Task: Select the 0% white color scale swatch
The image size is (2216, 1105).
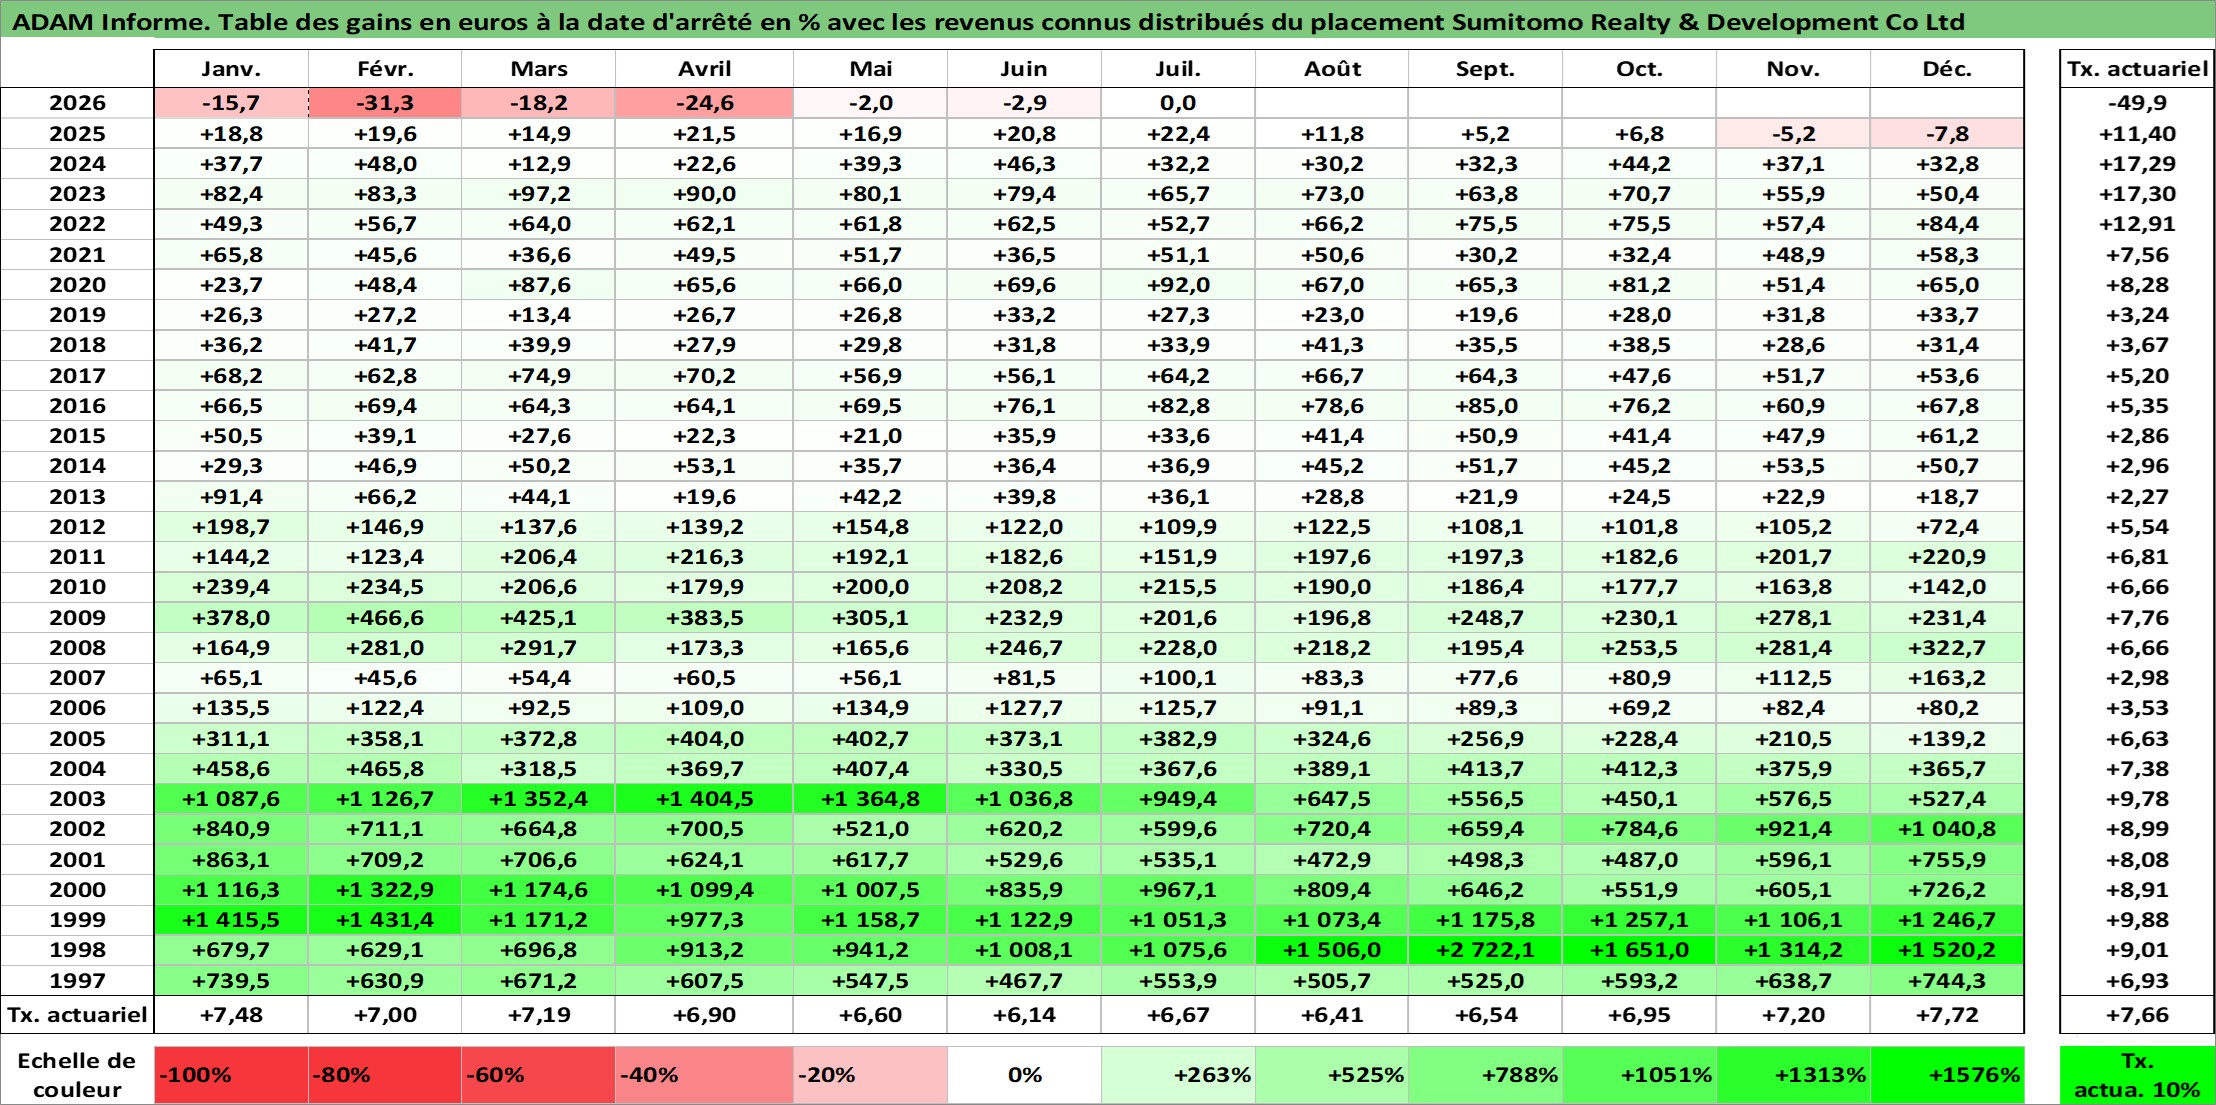Action: point(1024,1075)
